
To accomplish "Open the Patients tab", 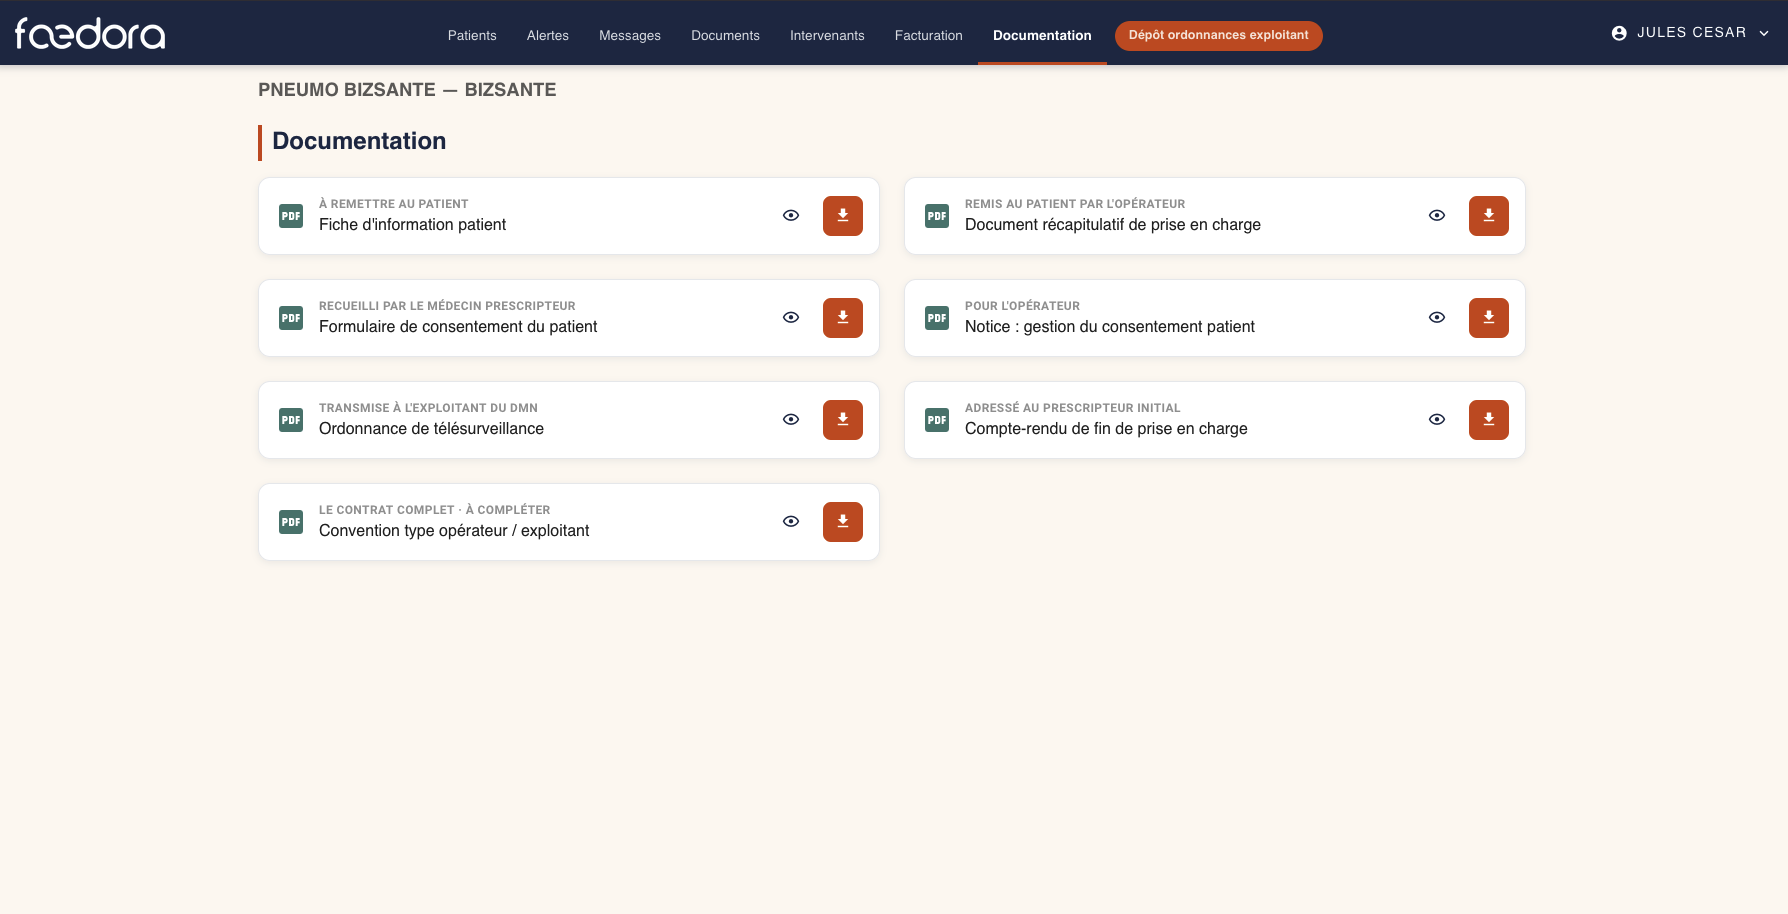I will pos(472,35).
